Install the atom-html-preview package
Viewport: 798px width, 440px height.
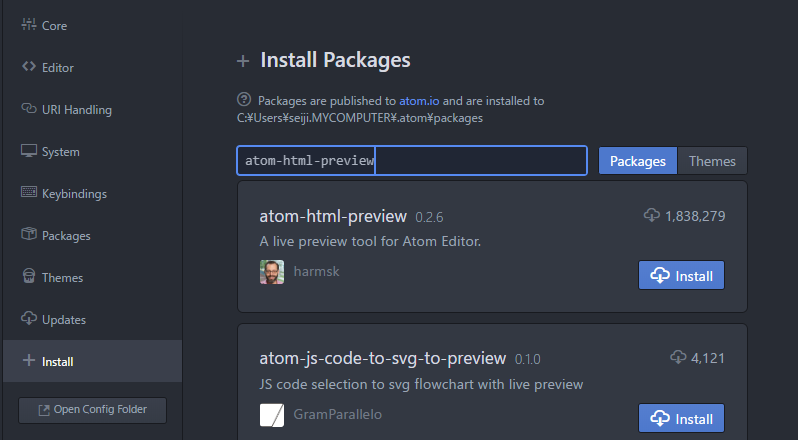click(681, 276)
